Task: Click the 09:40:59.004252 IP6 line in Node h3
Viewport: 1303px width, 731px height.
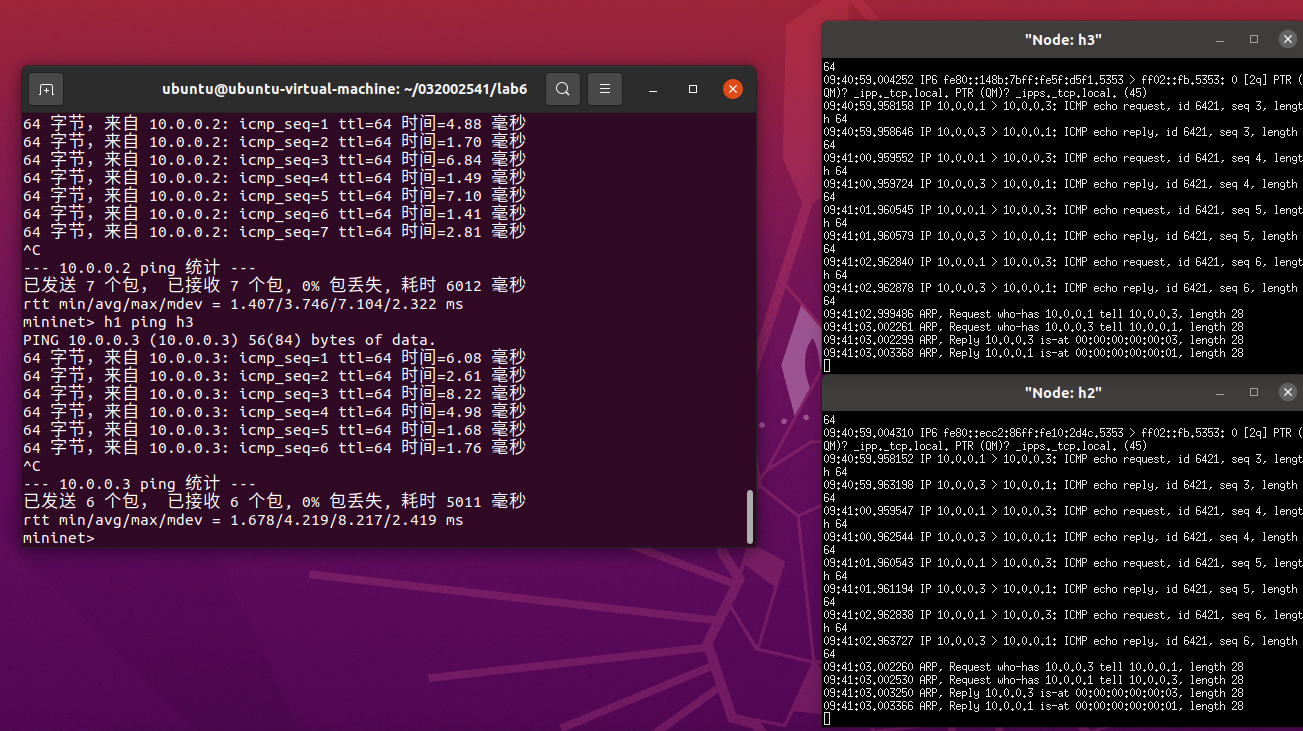Action: pyautogui.click(x=1063, y=86)
